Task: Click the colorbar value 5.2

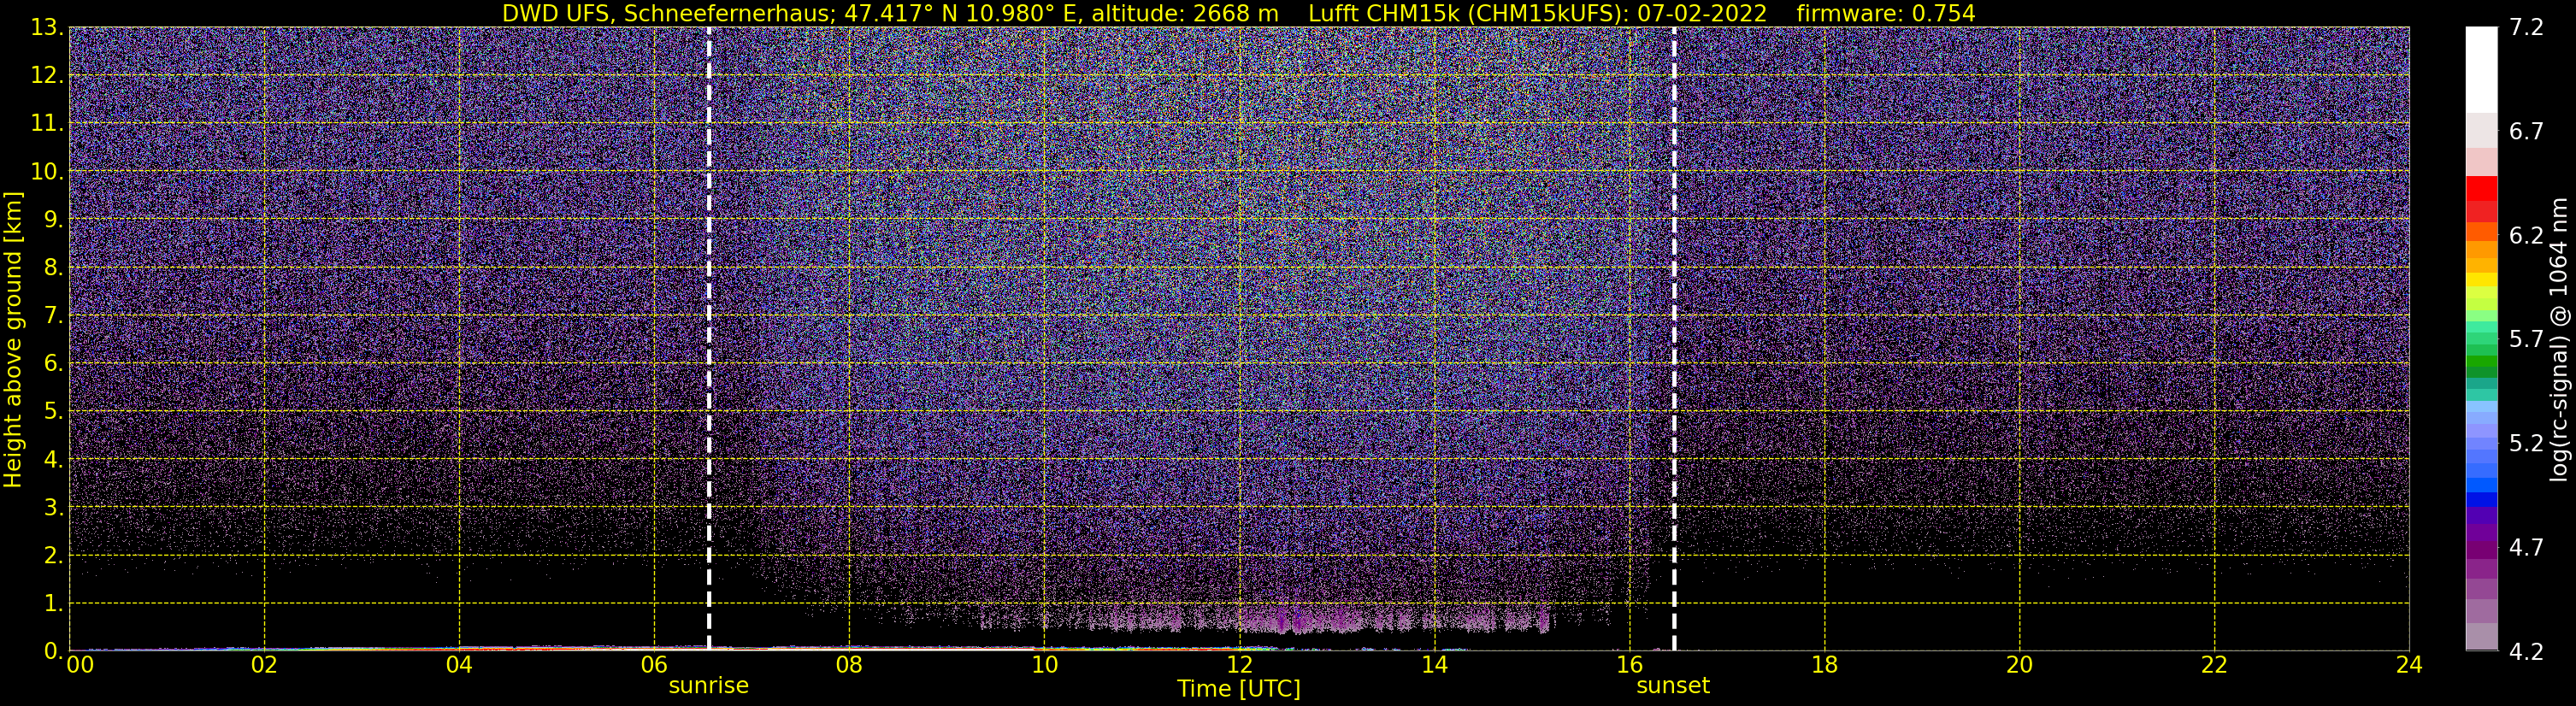Action: 2526,444
